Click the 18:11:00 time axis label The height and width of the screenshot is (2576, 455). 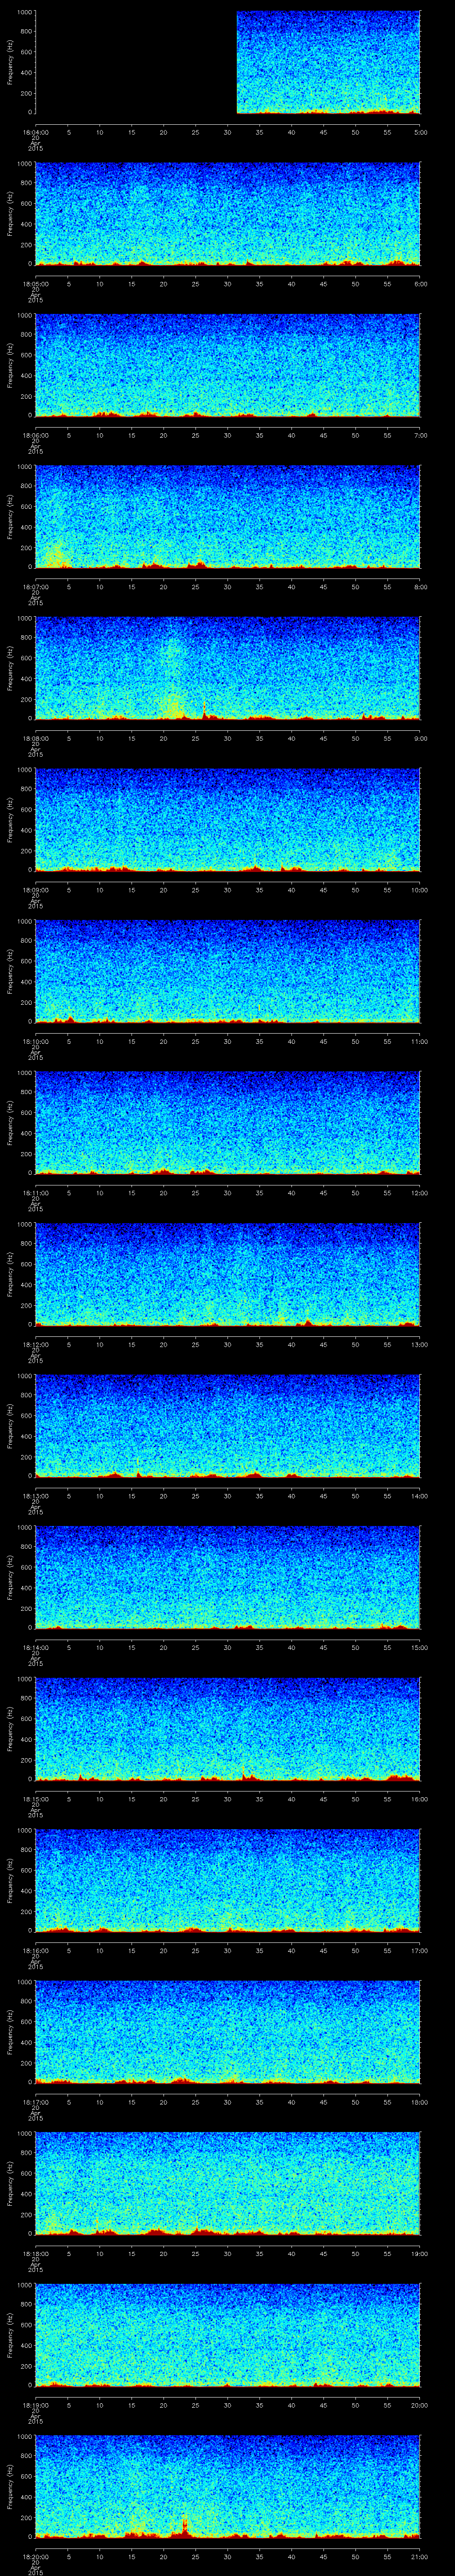pos(35,1193)
